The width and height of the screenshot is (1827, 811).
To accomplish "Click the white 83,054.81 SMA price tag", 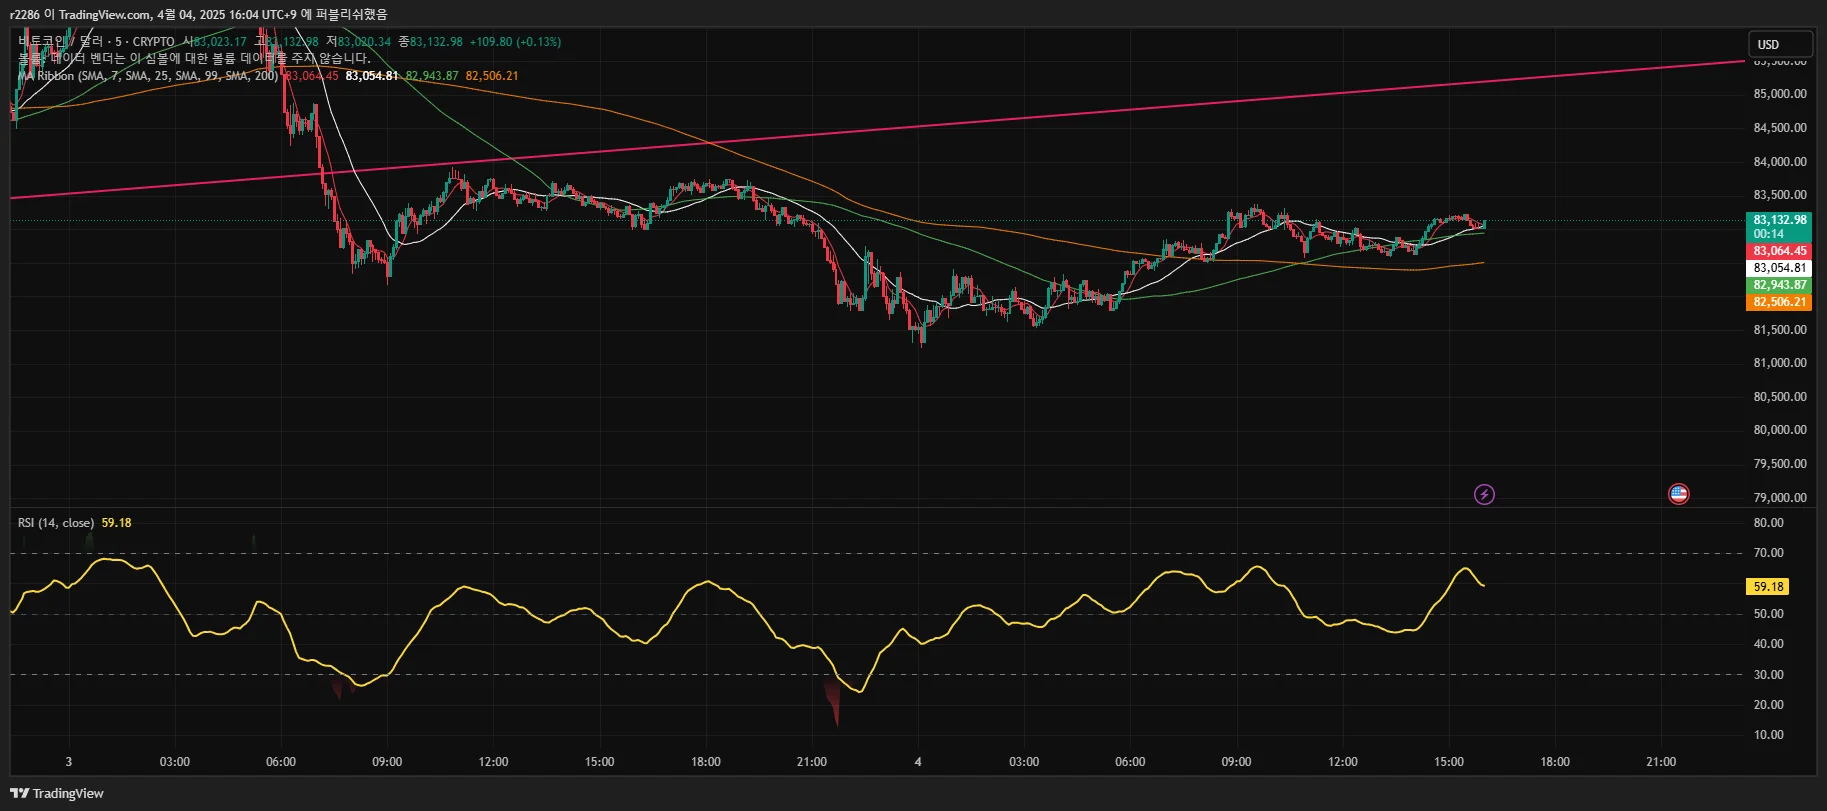I will tap(1779, 268).
